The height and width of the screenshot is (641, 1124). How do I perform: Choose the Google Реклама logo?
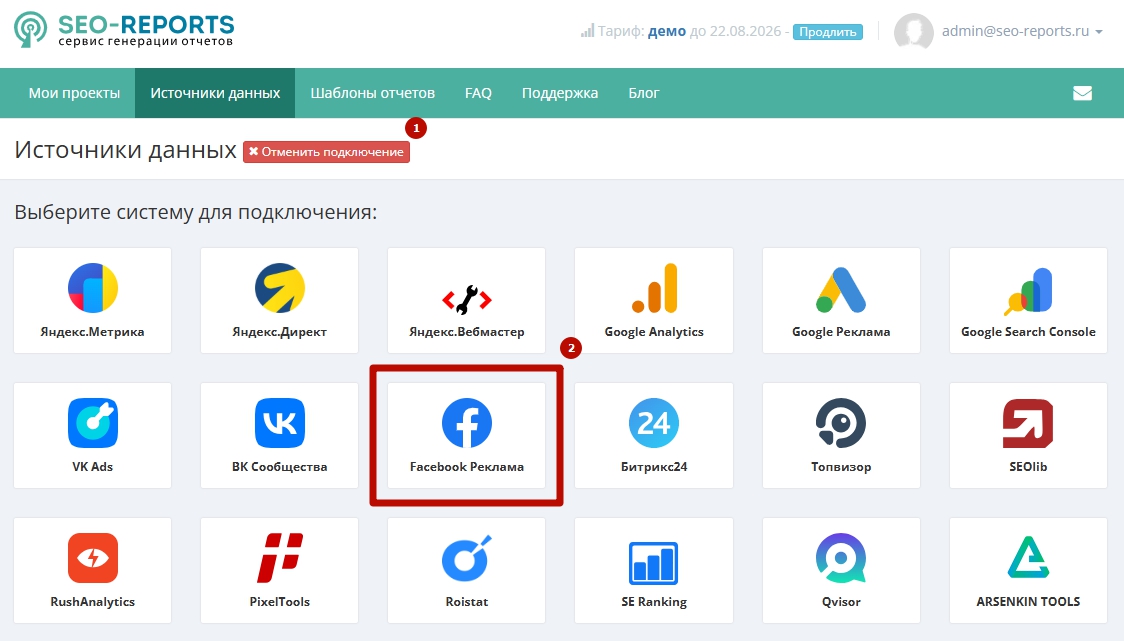tap(841, 290)
